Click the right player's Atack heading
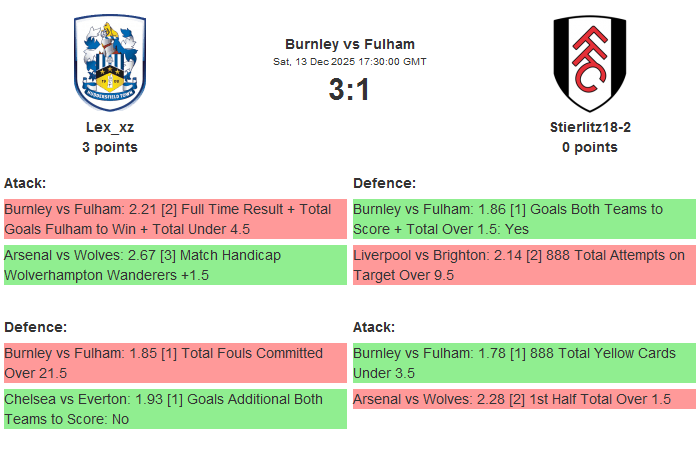The width and height of the screenshot is (700, 460). 375,327
